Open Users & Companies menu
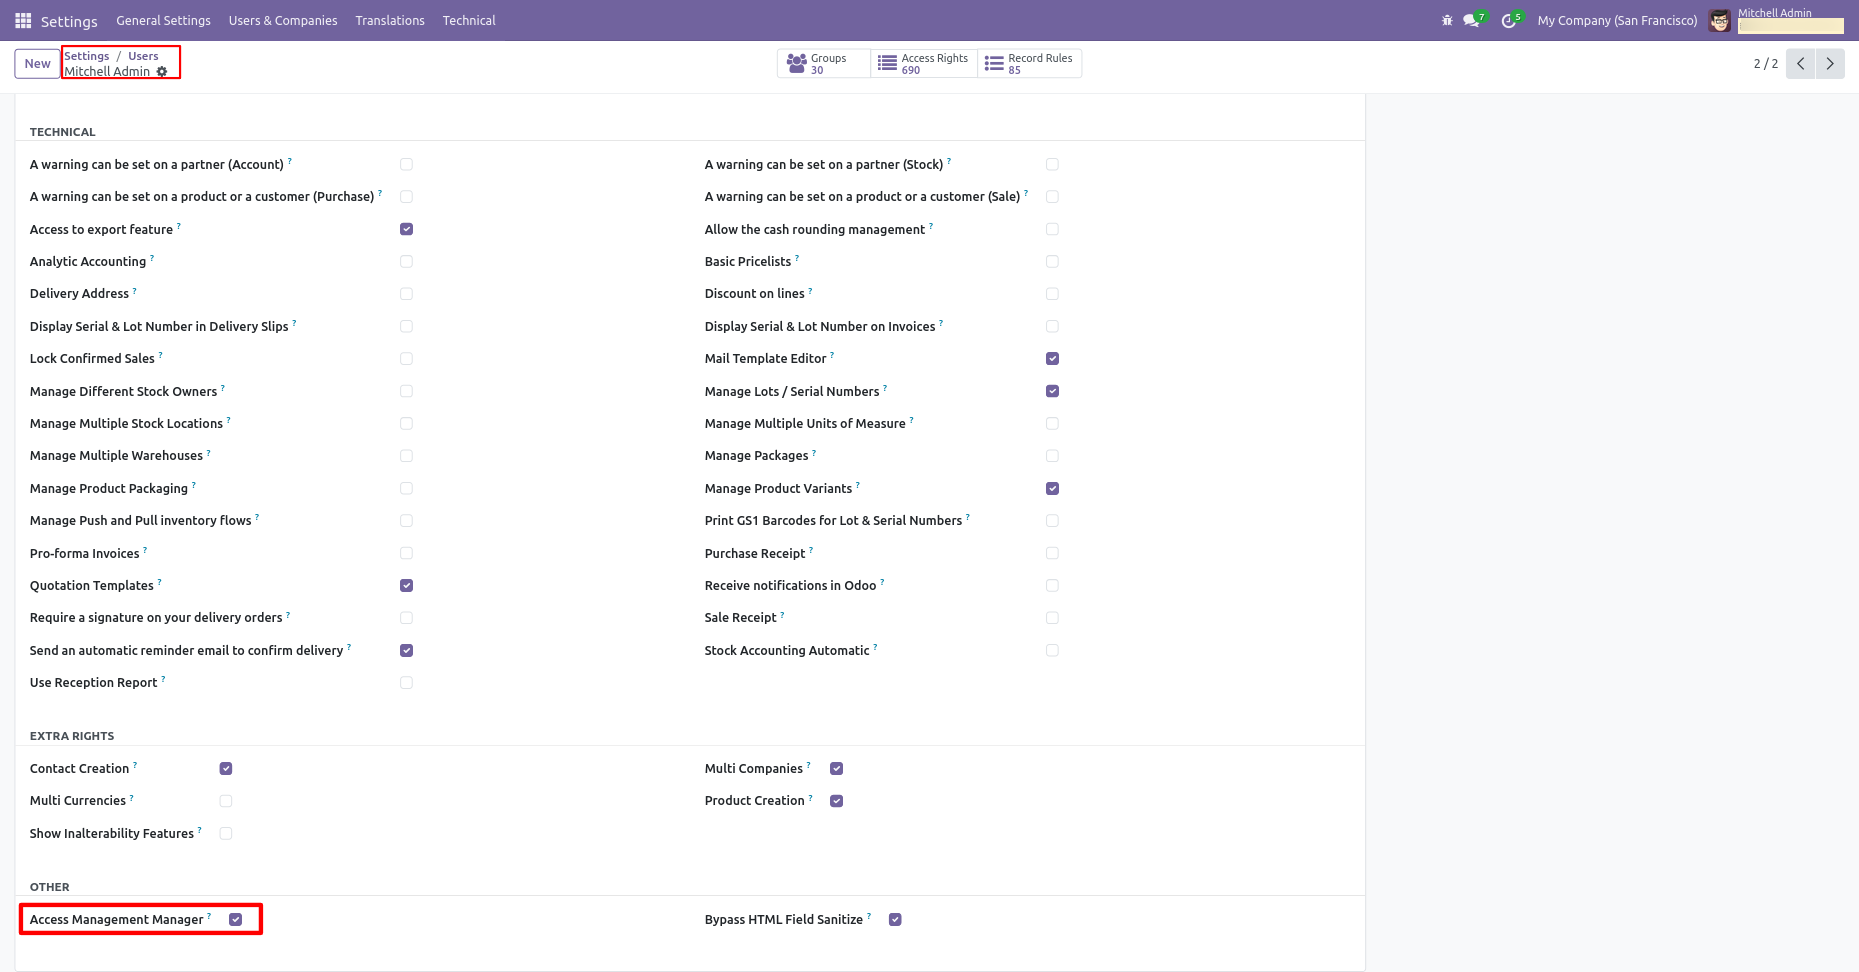This screenshot has width=1859, height=972. coord(283,20)
